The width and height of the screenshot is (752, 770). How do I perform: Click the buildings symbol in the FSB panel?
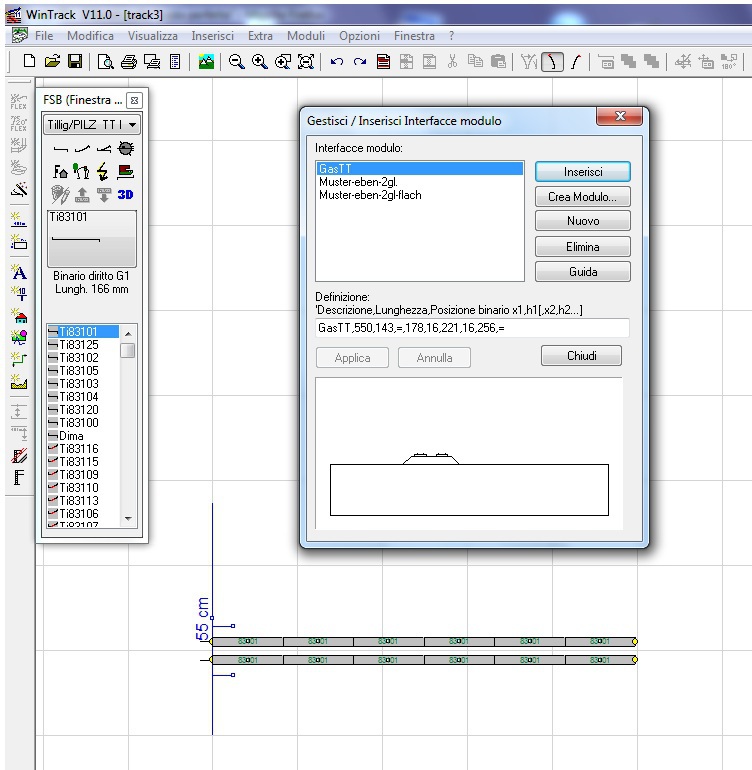(x=60, y=172)
